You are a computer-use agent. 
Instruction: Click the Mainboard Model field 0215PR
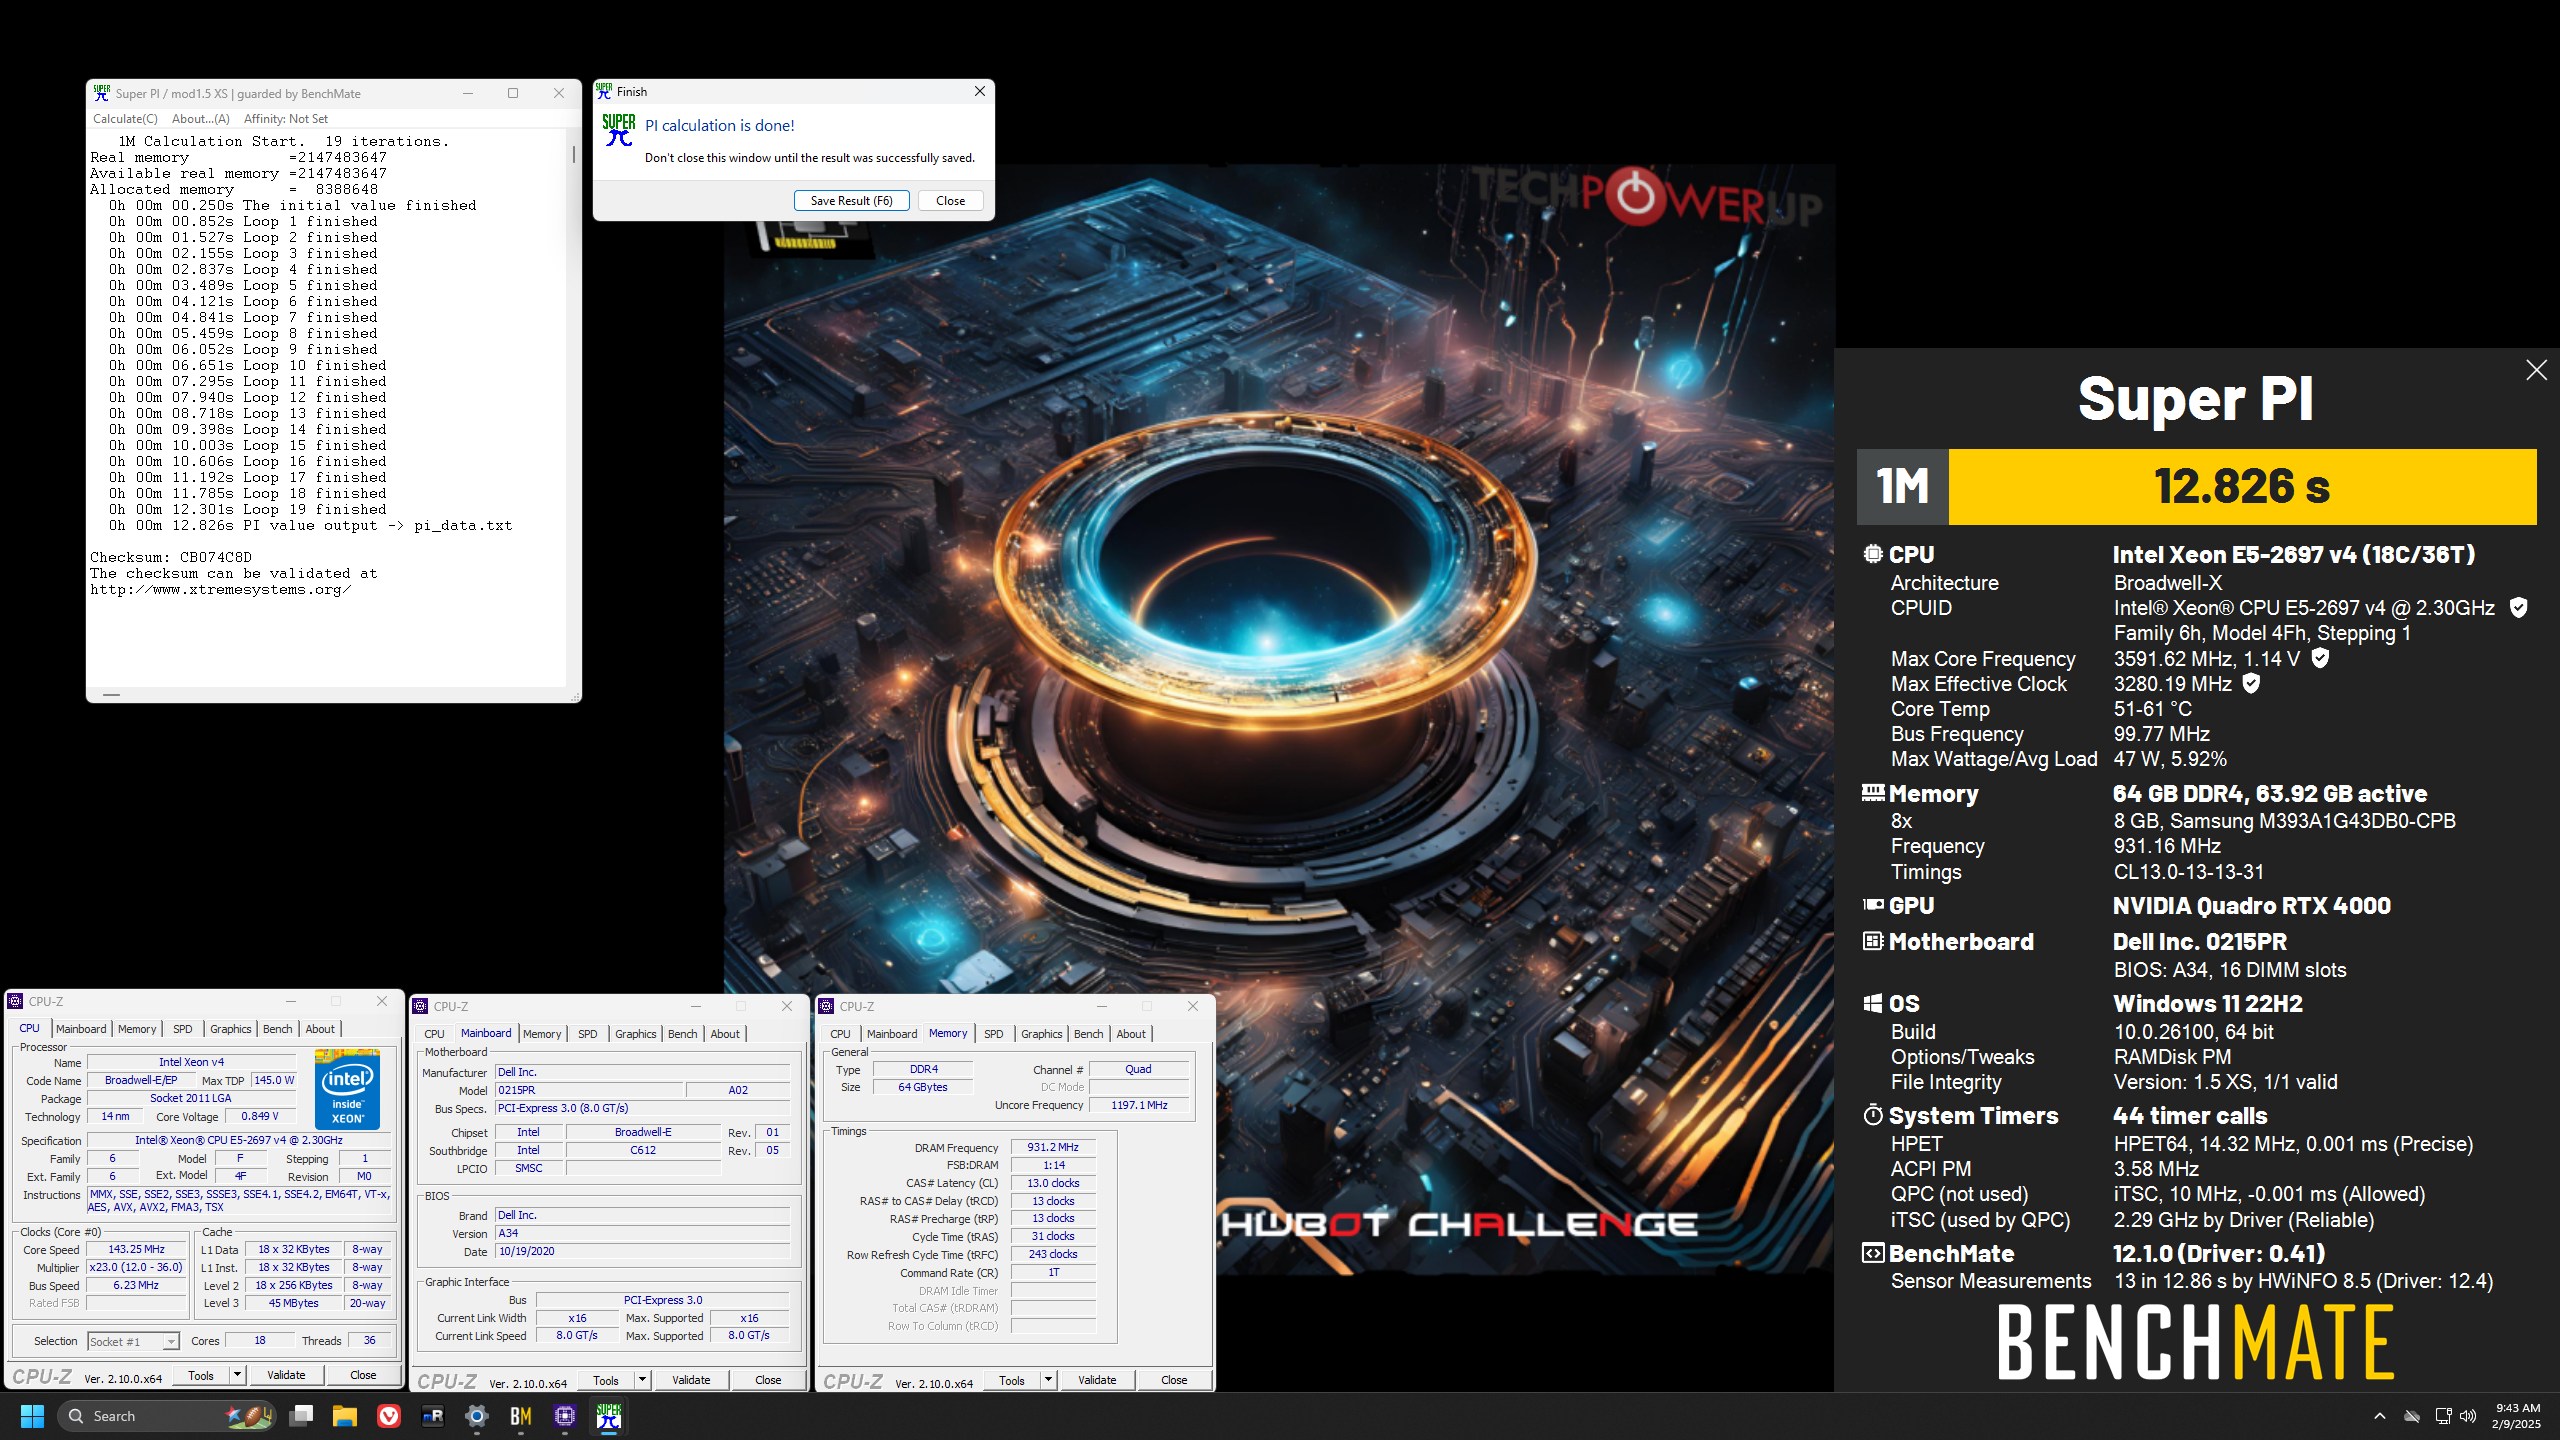(589, 1090)
